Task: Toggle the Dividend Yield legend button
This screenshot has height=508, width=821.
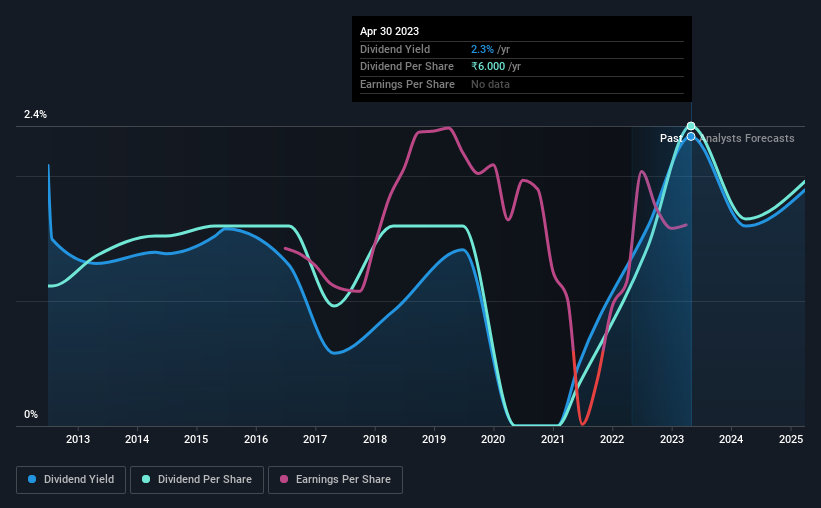Action: 71,480
